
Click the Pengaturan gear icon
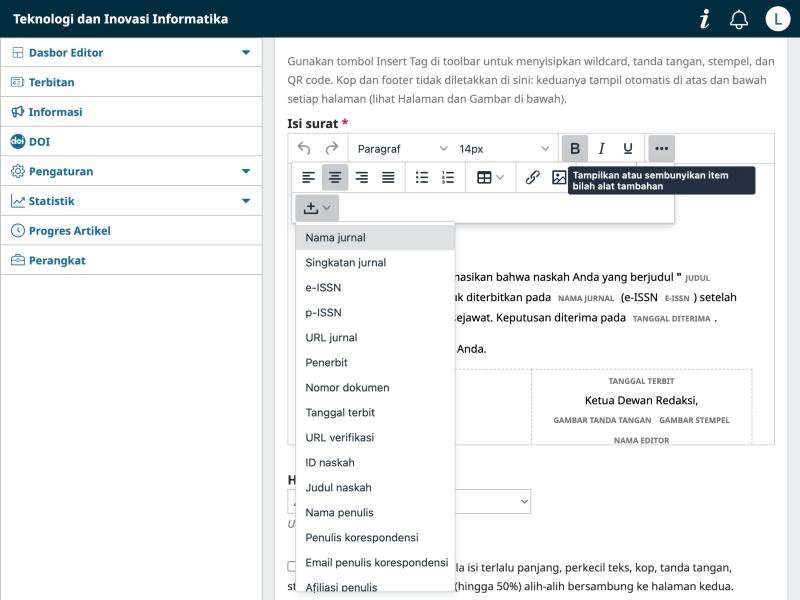17,171
